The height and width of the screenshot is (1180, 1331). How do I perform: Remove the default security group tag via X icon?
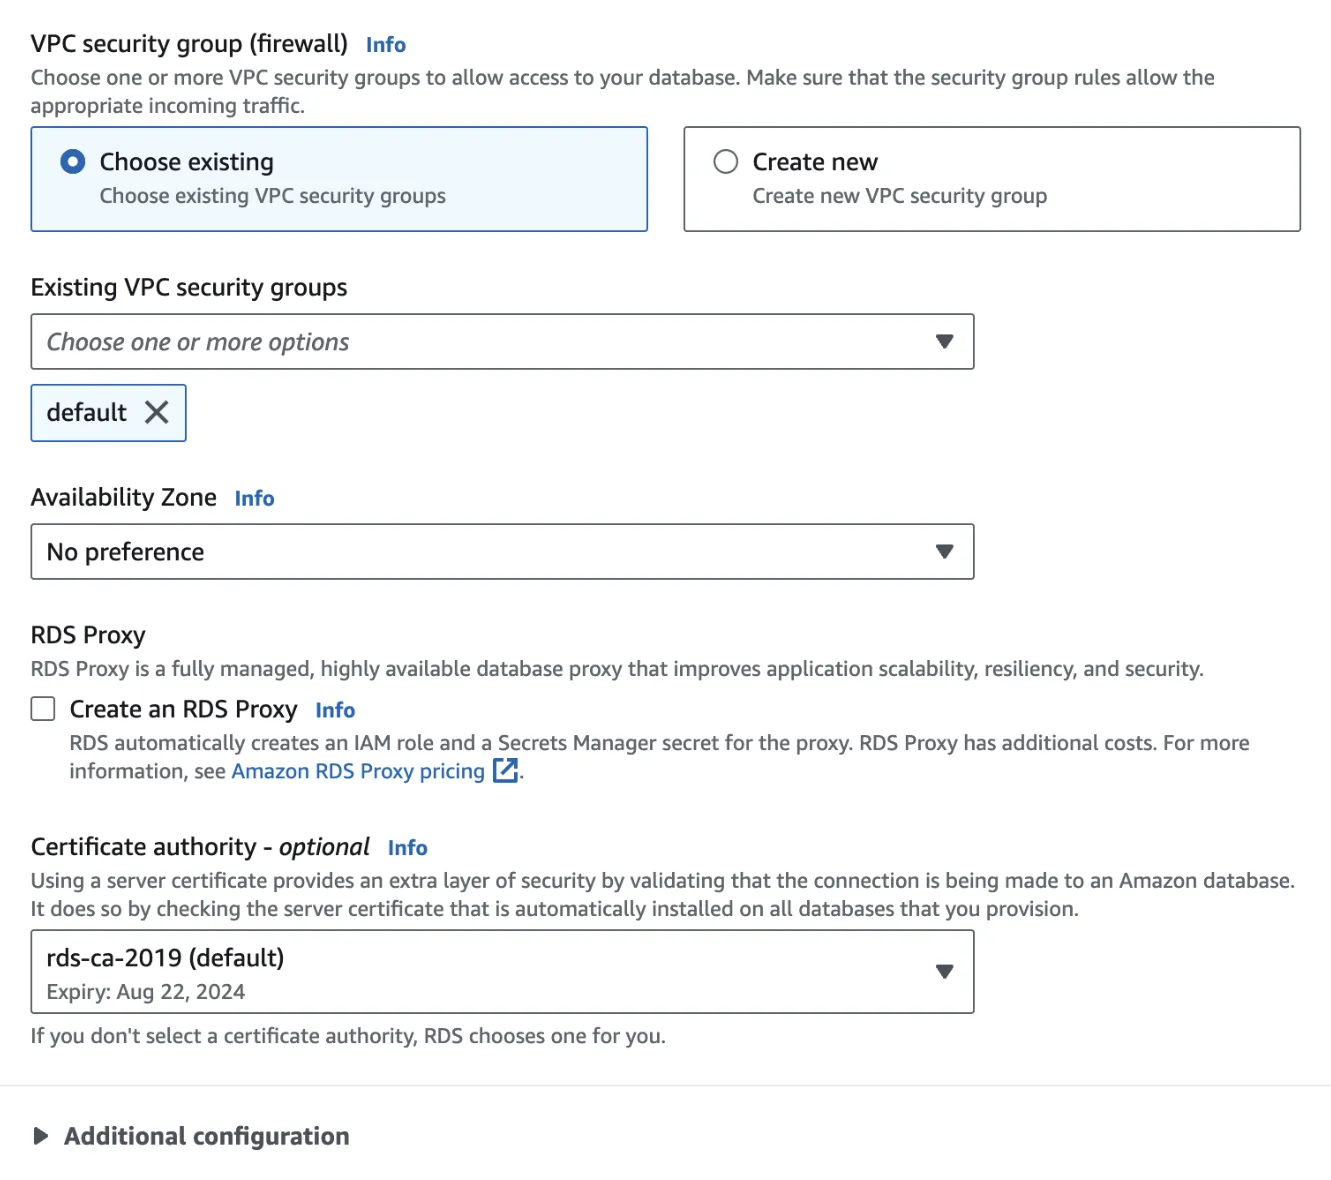[x=156, y=412]
